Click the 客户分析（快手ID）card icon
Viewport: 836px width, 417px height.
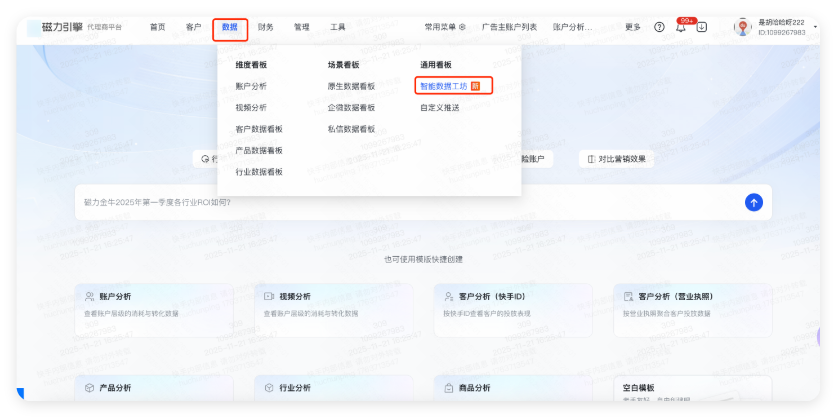tap(449, 296)
